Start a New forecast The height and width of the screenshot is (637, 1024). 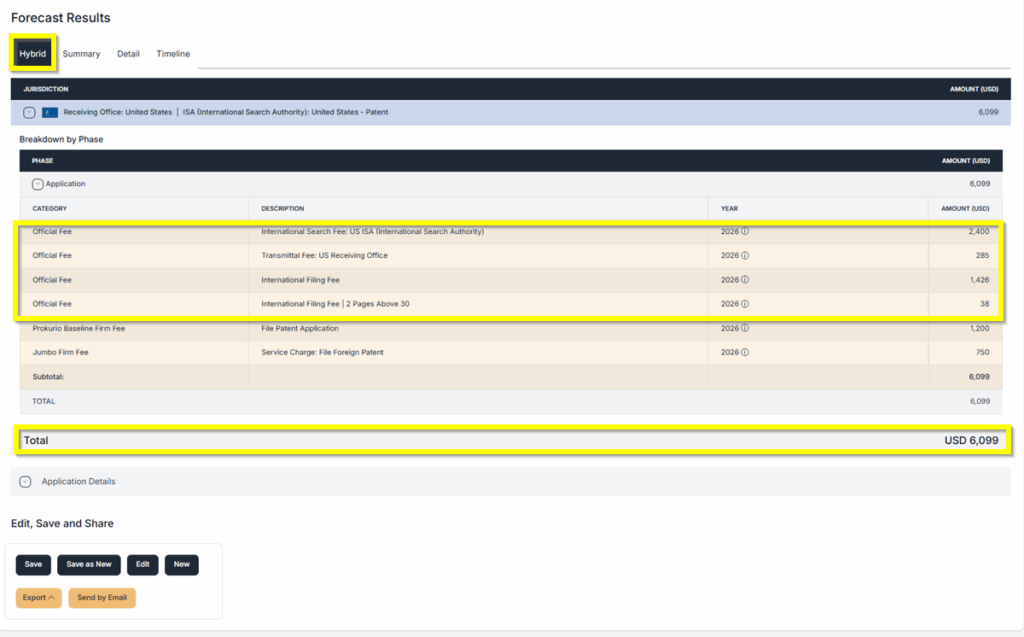tap(181, 564)
